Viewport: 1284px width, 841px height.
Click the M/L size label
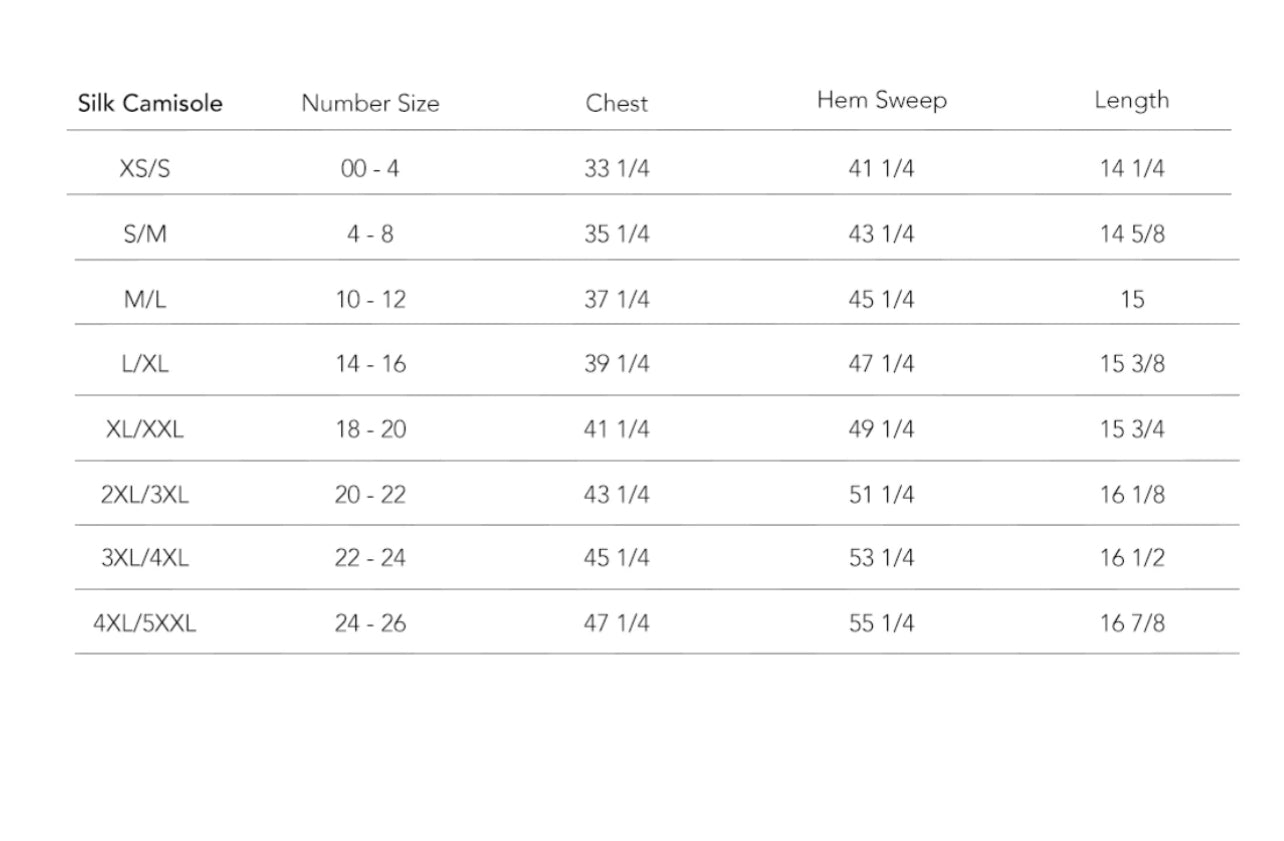145,299
